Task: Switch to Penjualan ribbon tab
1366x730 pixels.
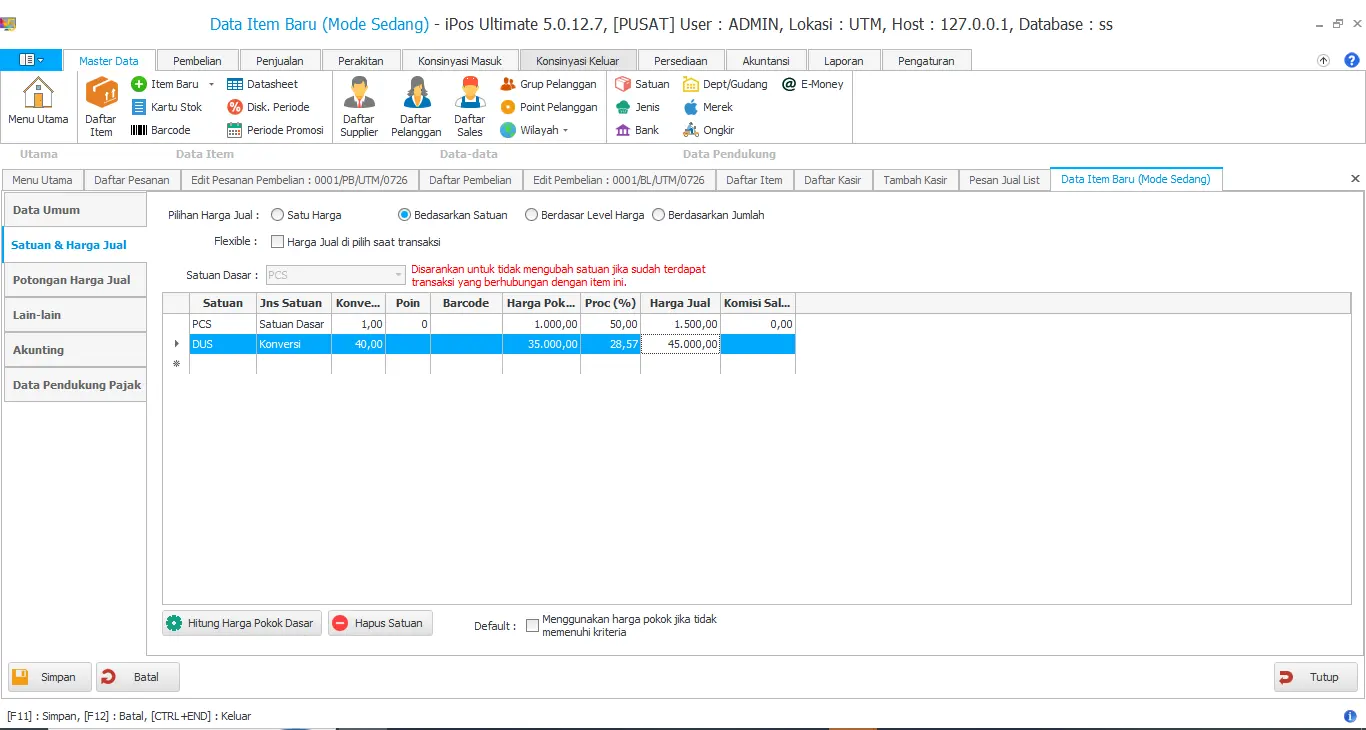Action: (x=279, y=61)
